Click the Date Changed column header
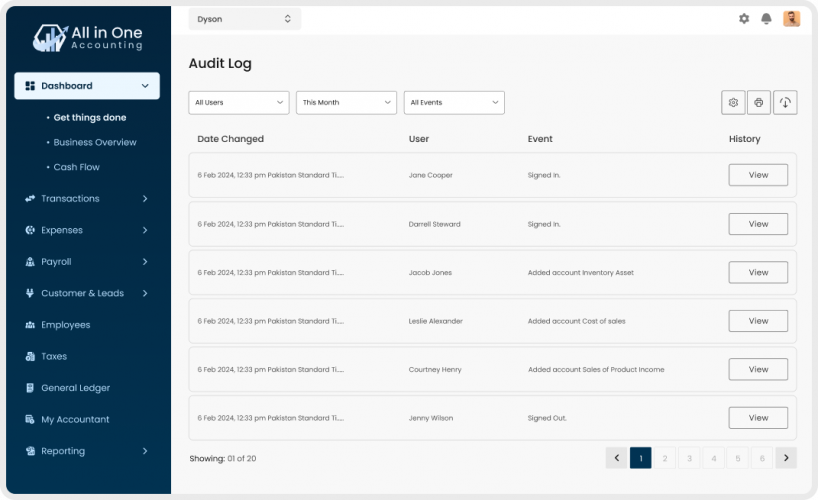This screenshot has width=818, height=500. point(231,139)
